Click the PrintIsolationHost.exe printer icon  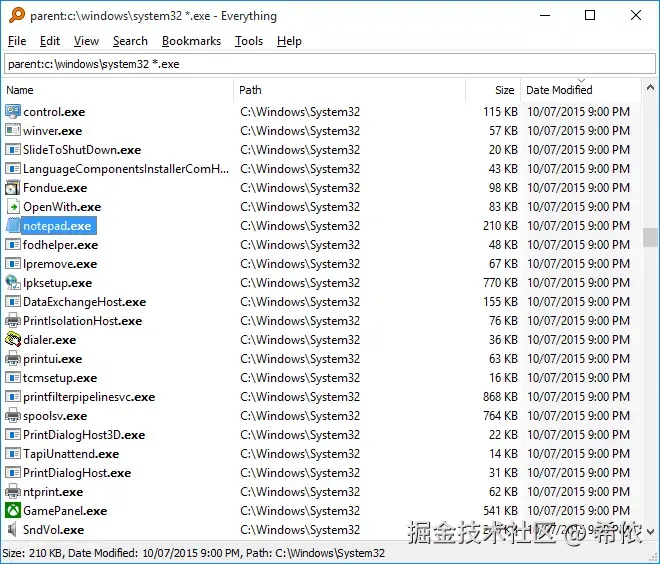tap(13, 321)
